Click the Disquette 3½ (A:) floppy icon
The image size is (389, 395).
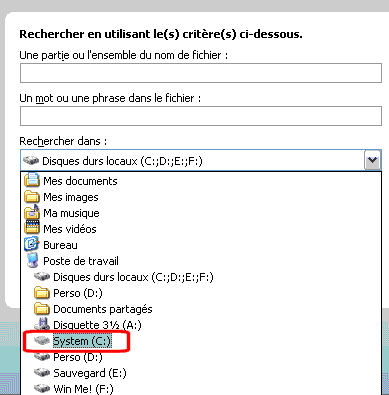coord(42,324)
